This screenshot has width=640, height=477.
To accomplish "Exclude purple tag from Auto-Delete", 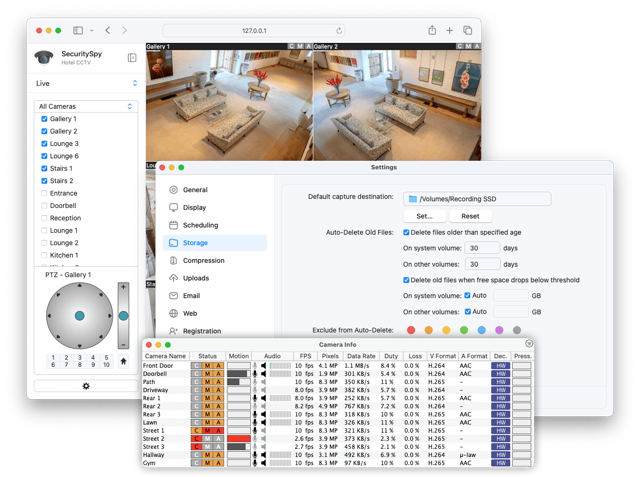I will click(x=499, y=330).
